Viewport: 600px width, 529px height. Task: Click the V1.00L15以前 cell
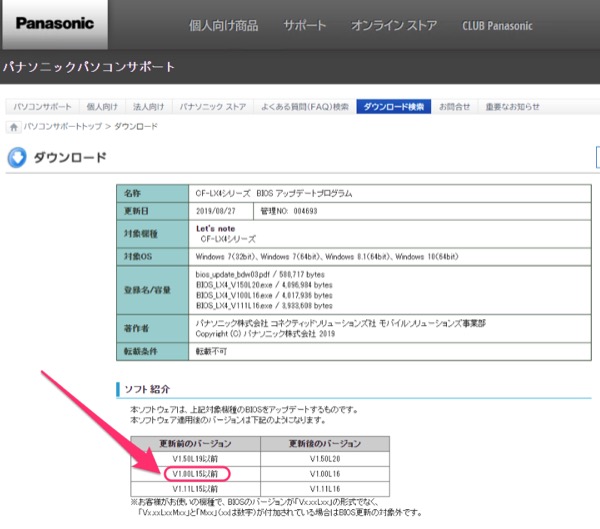195,474
